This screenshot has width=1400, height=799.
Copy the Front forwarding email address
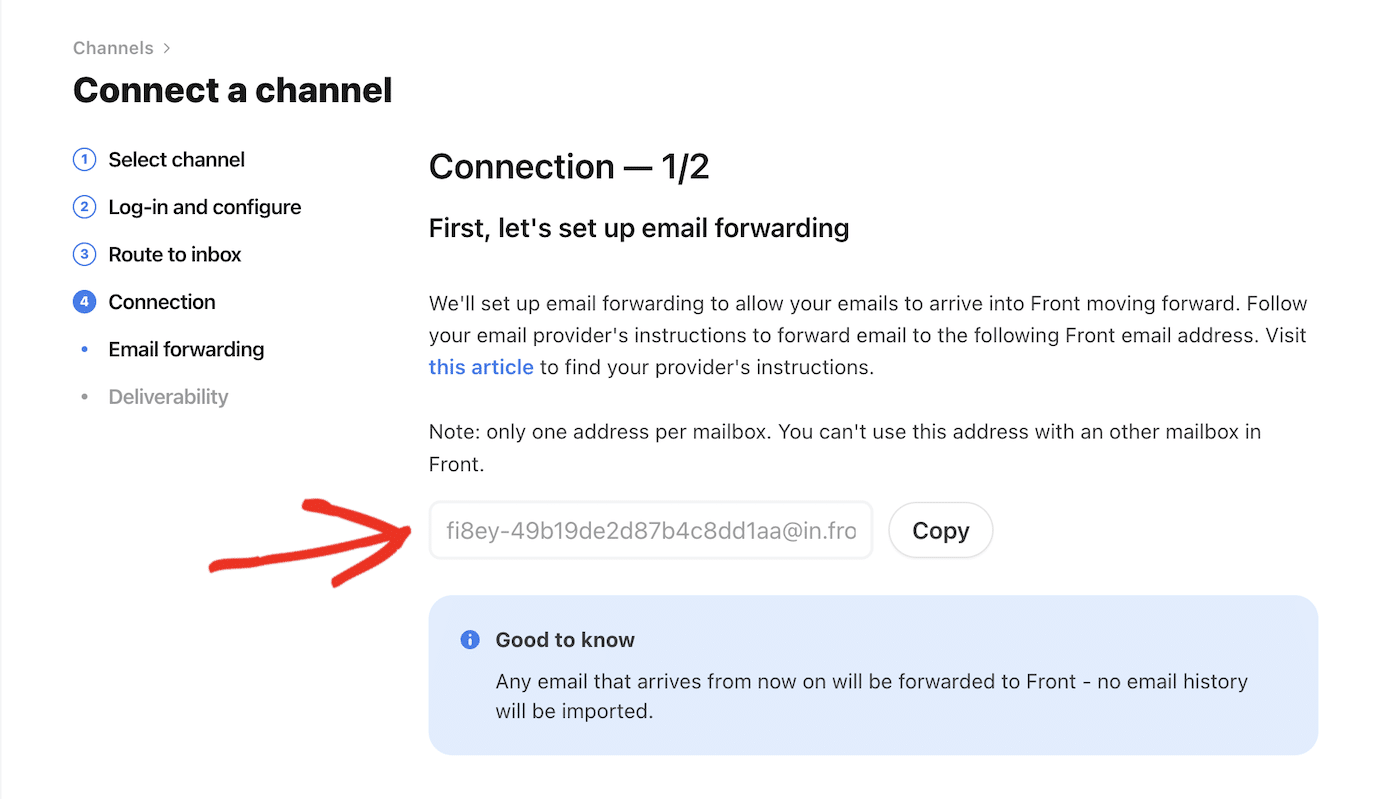point(940,530)
